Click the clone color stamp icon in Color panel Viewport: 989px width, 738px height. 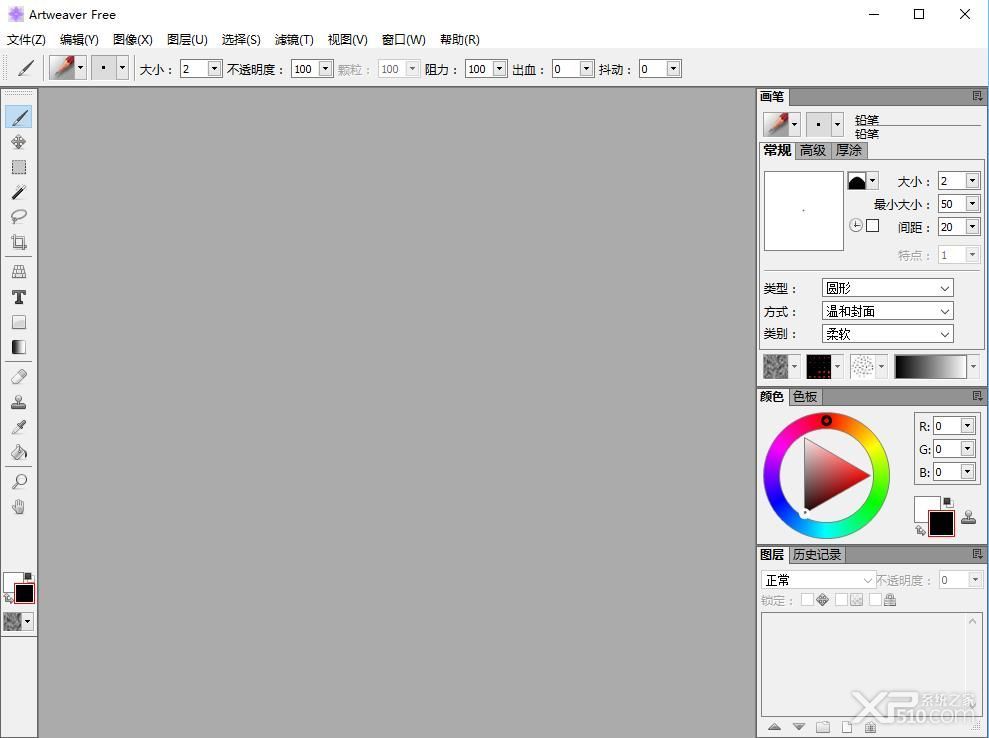coord(969,517)
